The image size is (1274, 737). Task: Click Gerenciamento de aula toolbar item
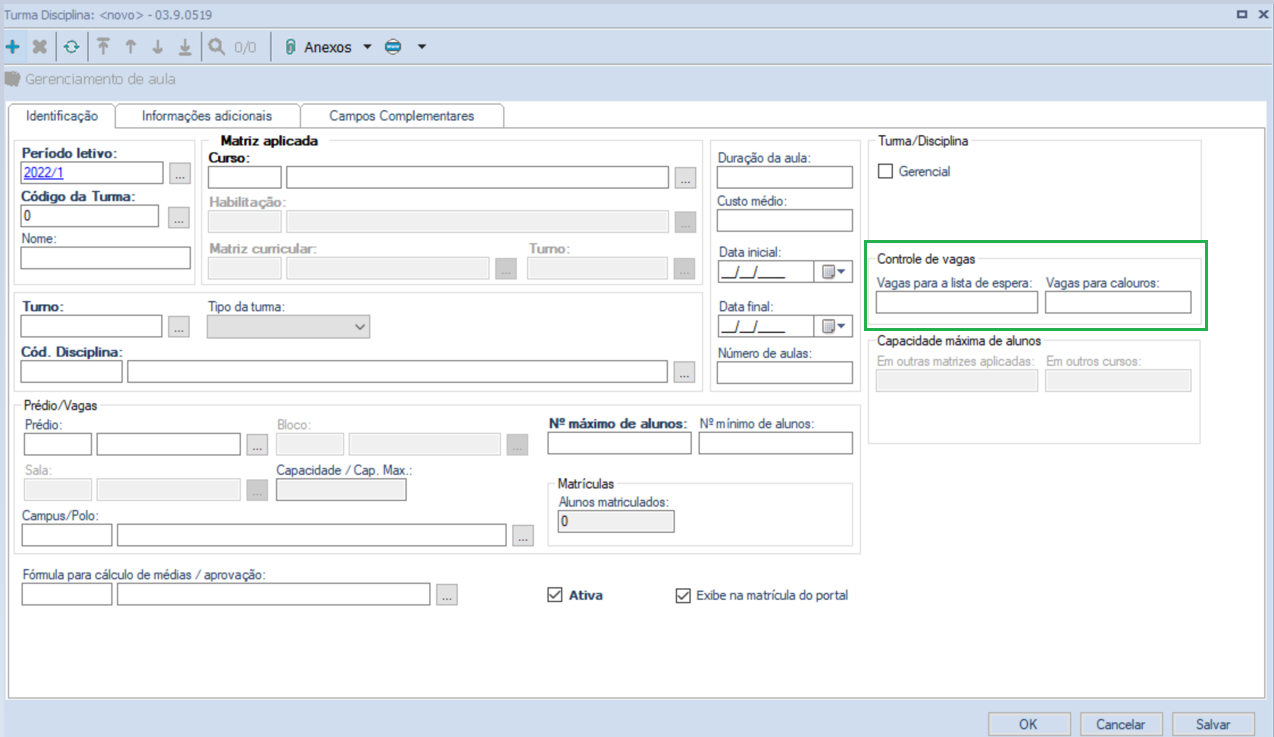click(90, 79)
